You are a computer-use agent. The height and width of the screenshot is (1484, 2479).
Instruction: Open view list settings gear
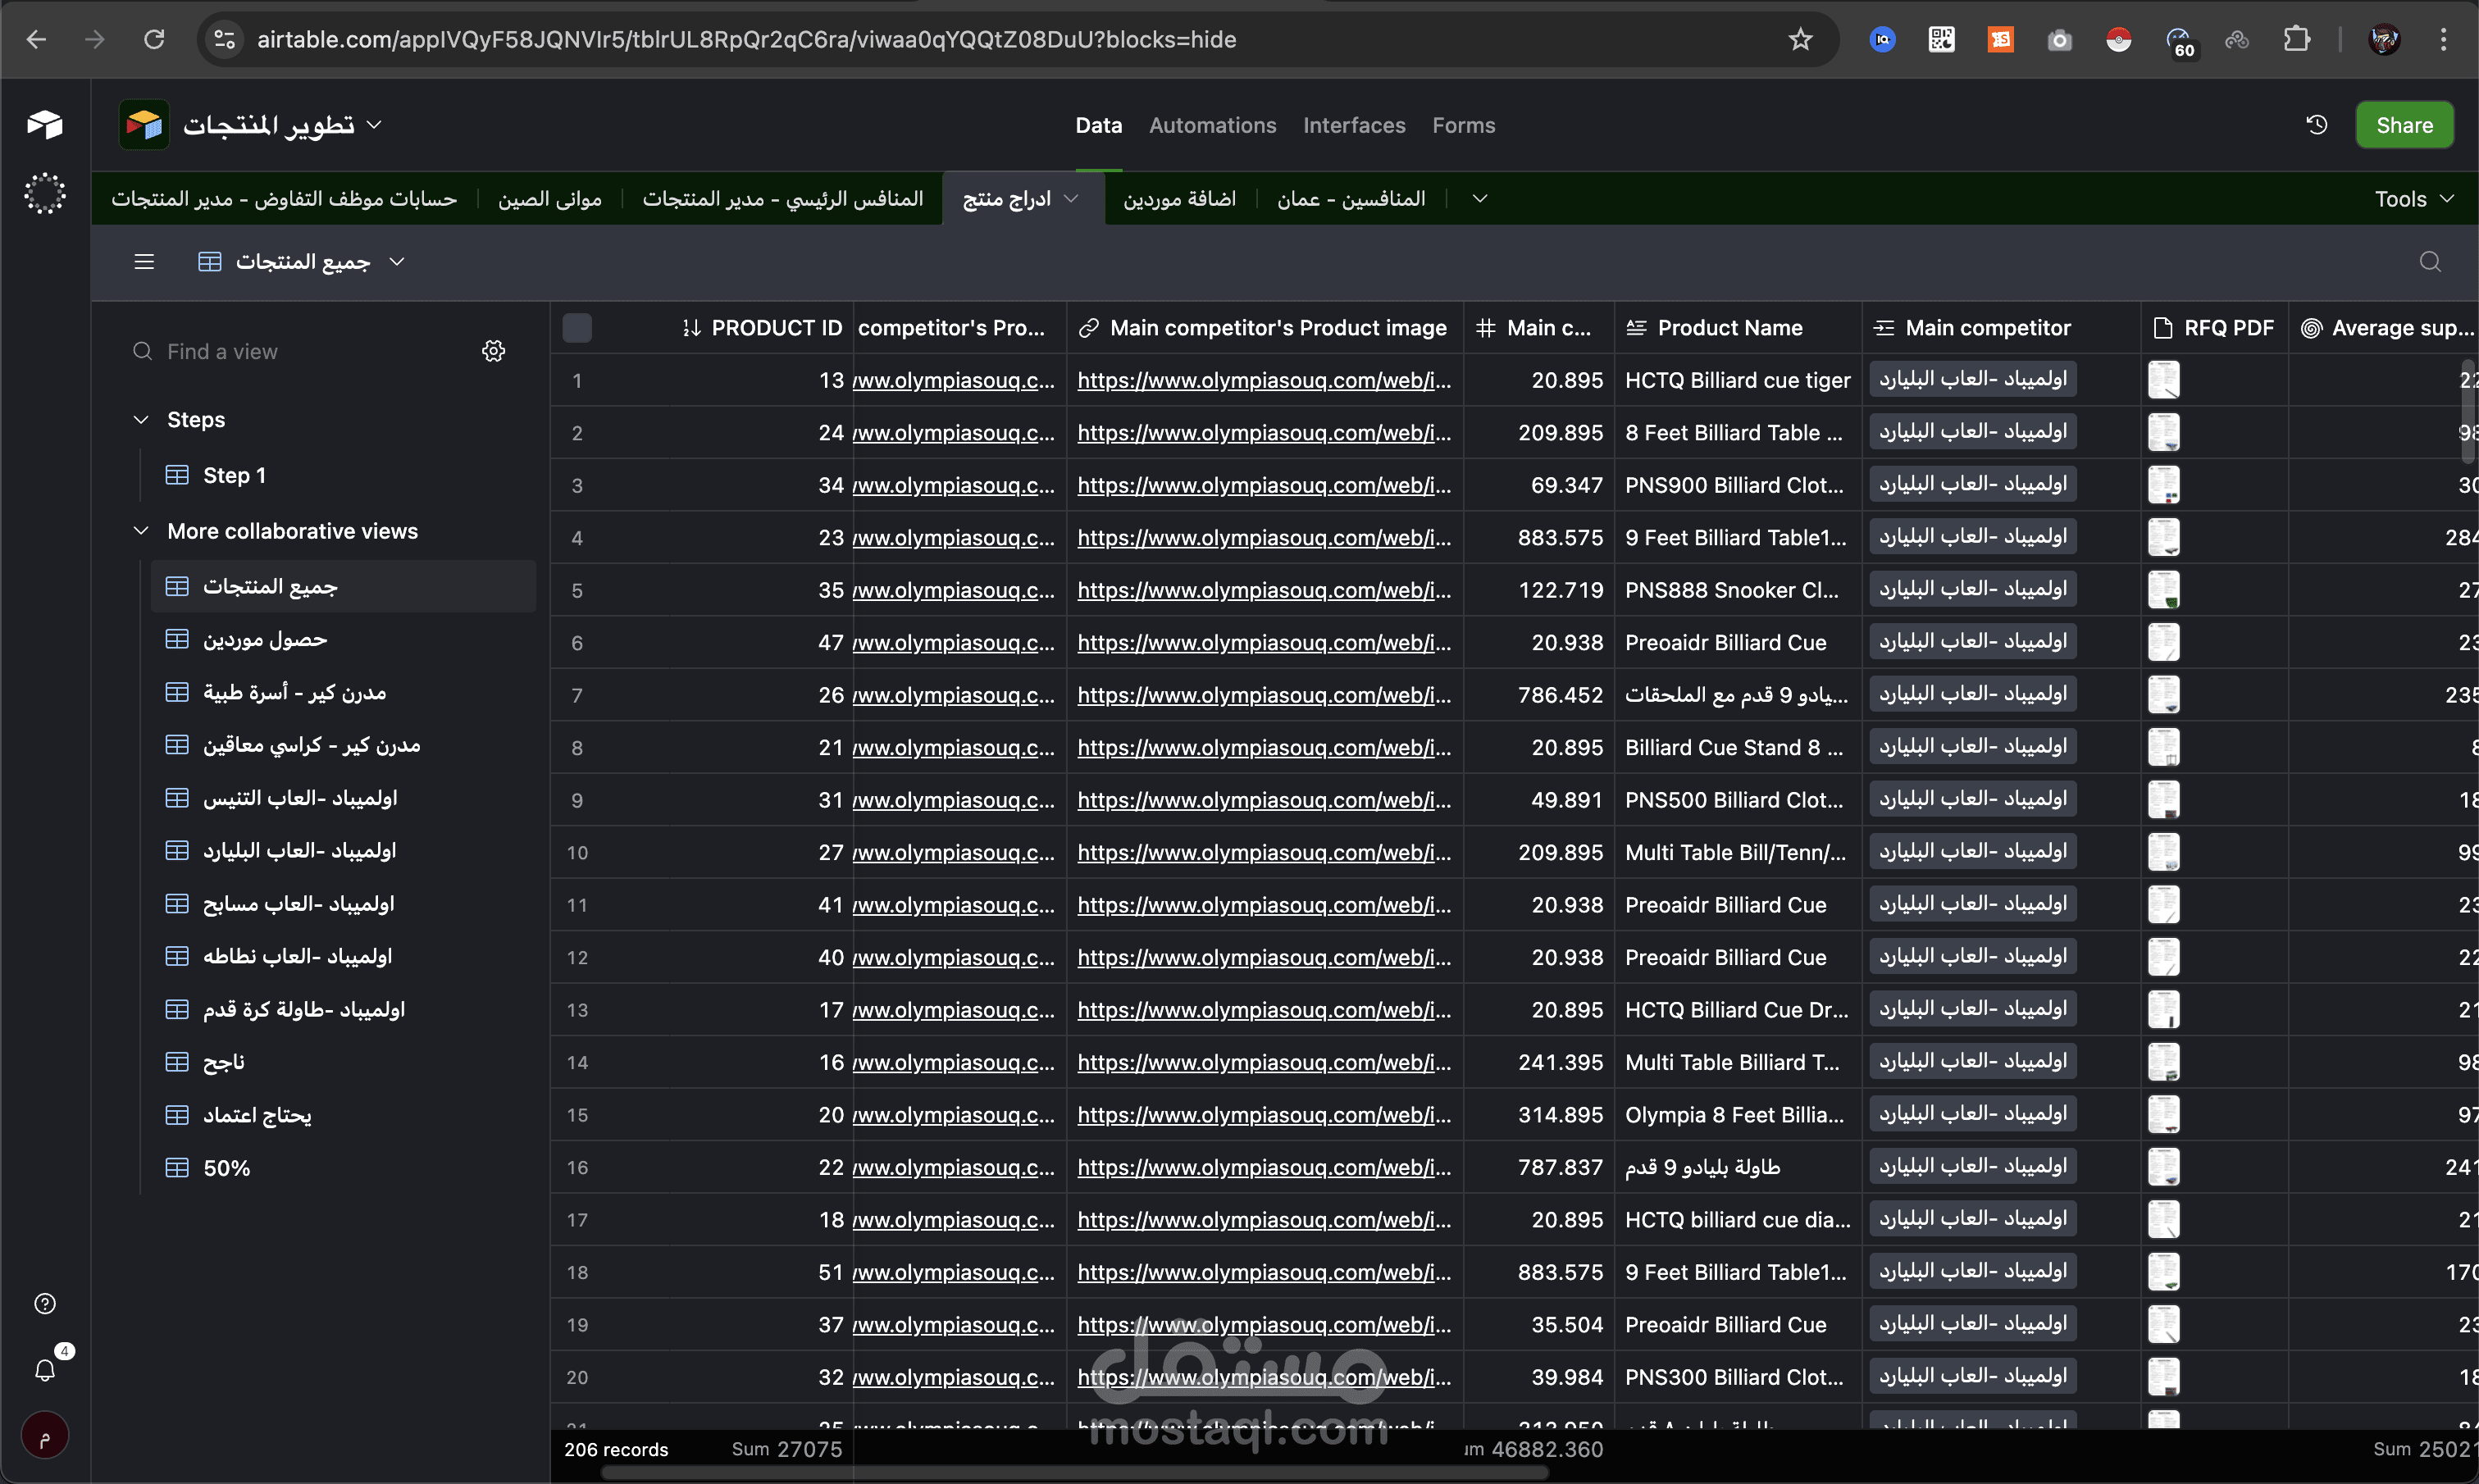[494, 351]
